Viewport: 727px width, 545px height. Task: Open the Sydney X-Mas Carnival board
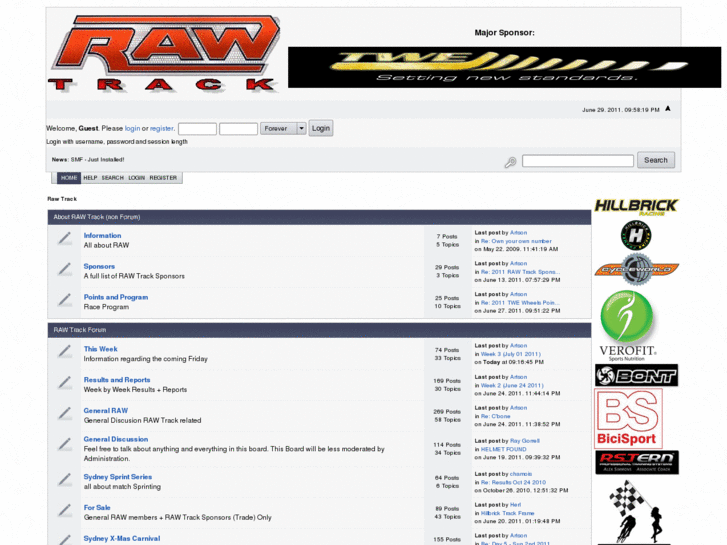(122, 539)
